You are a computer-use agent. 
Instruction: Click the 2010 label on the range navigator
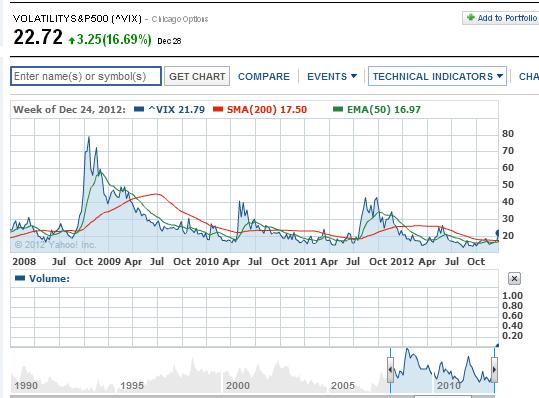coord(448,385)
